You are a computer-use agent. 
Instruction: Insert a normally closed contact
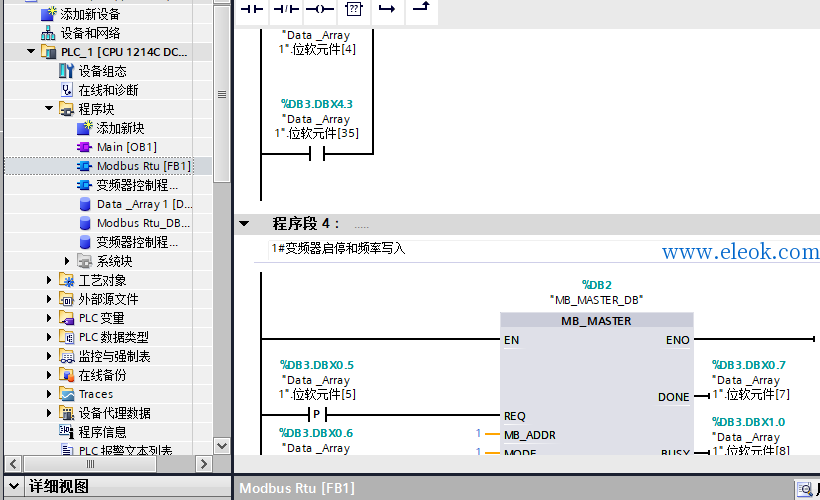pos(286,9)
